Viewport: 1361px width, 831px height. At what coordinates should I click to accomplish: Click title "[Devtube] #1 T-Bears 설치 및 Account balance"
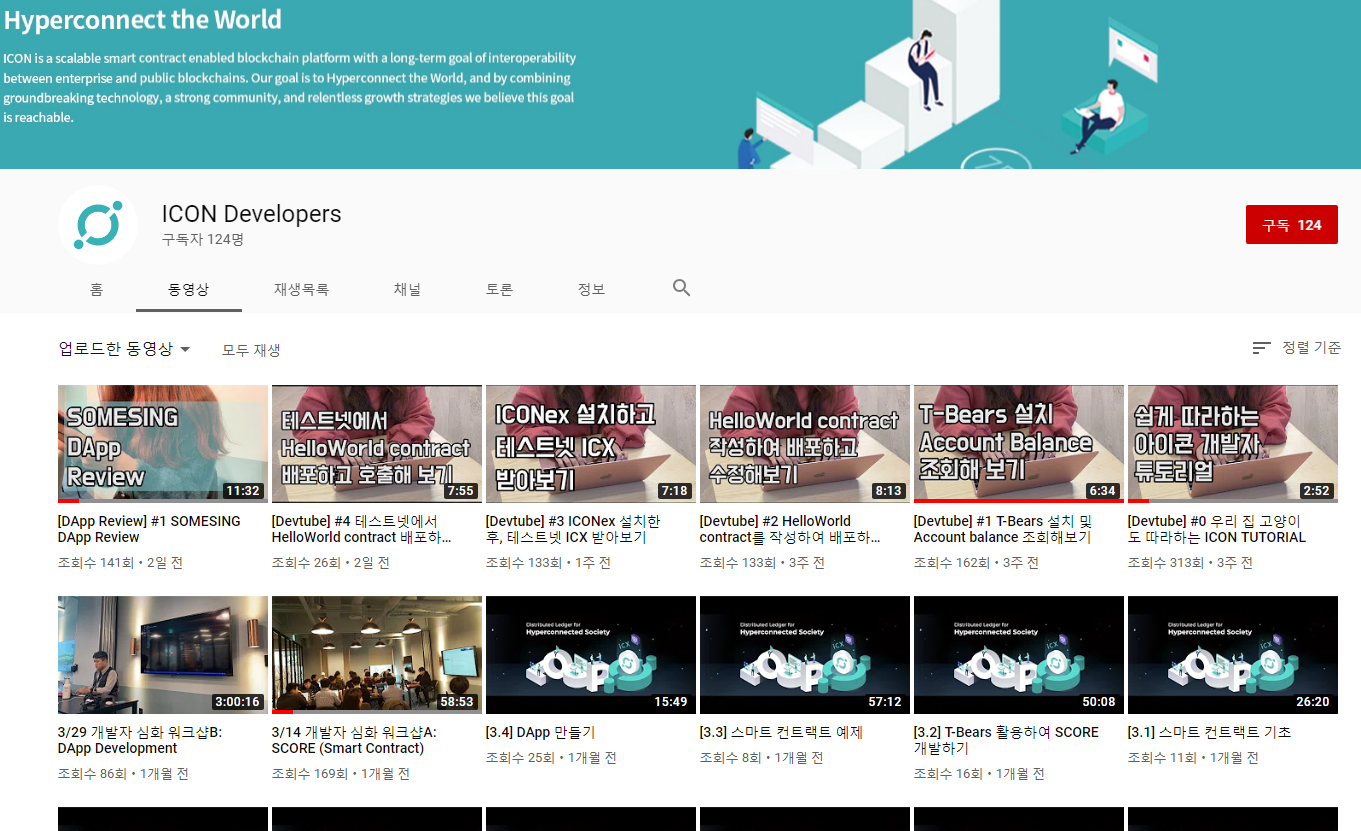pos(1003,529)
